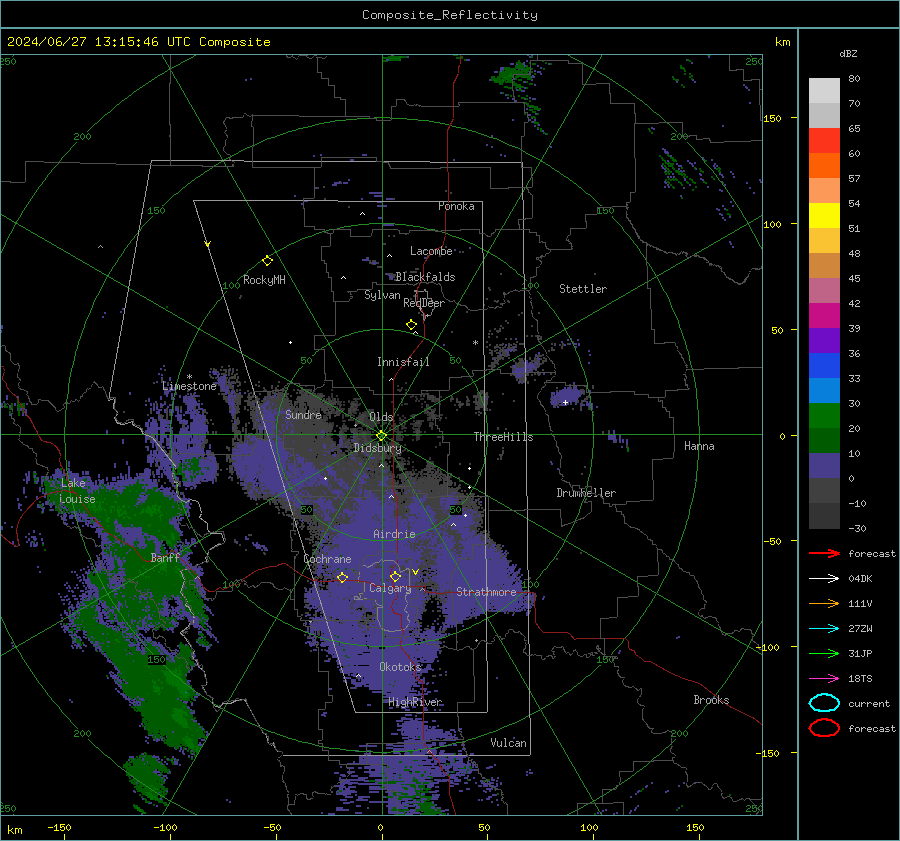This screenshot has height=841, width=900.
Task: Click the Drumheller city label
Action: tap(586, 493)
